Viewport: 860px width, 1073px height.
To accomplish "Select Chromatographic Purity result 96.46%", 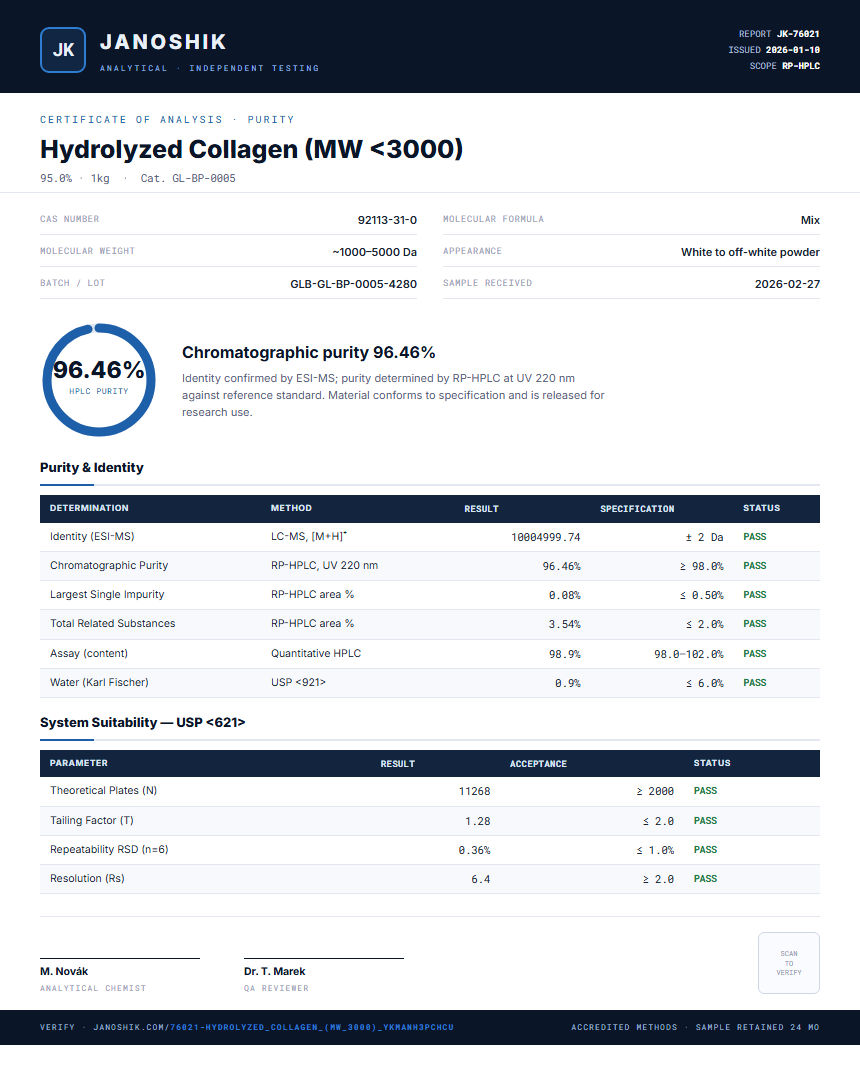I will coord(561,566).
